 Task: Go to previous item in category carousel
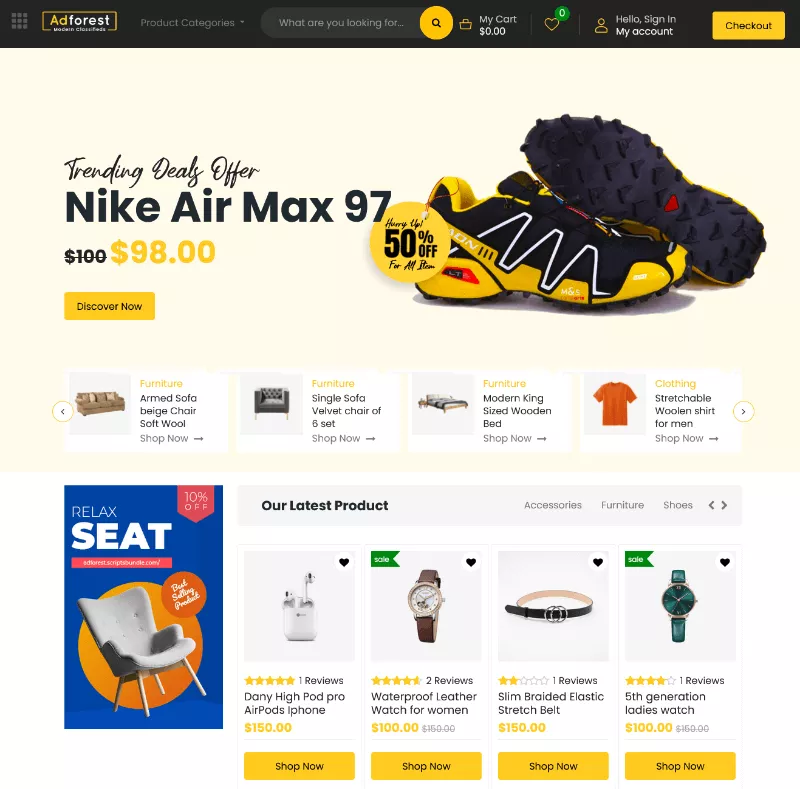[63, 411]
